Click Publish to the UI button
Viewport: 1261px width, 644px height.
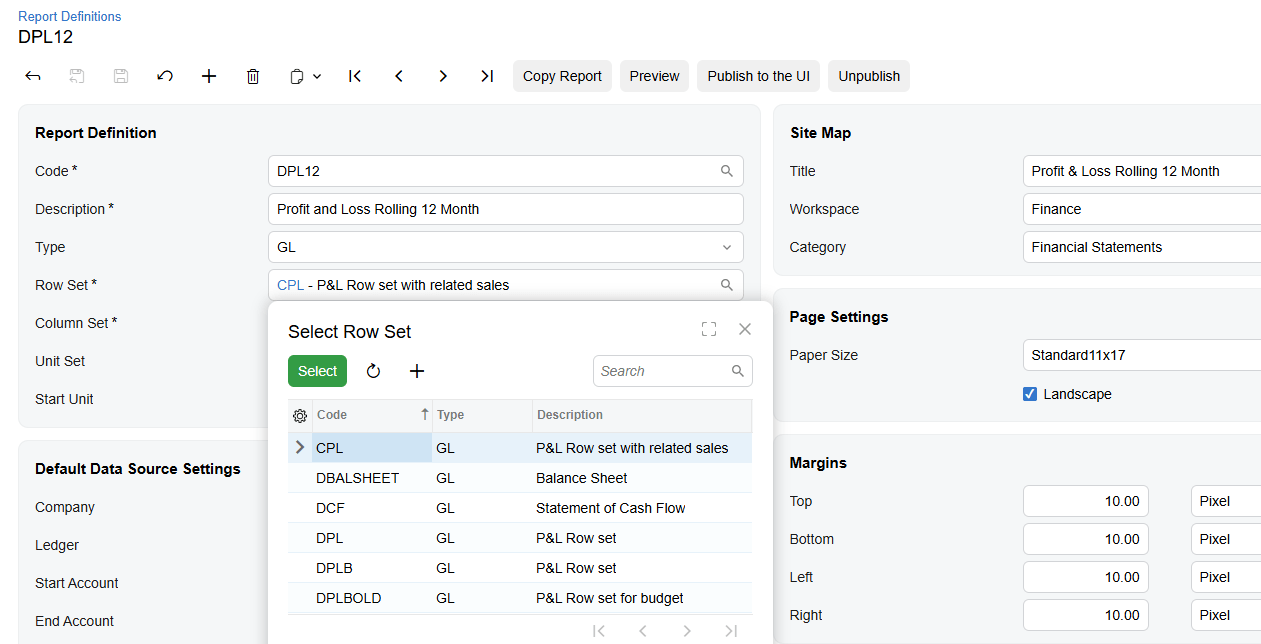(x=759, y=76)
